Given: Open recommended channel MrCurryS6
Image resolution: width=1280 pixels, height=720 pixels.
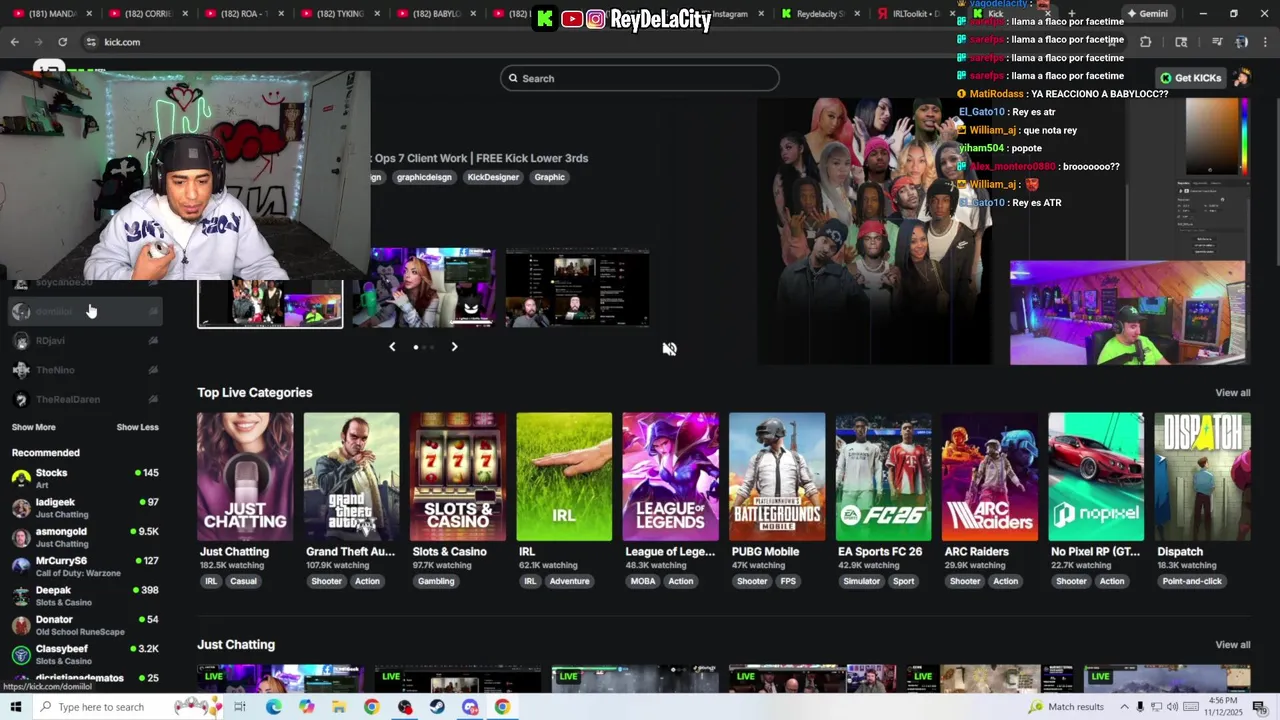Looking at the screenshot, I should click(x=85, y=566).
